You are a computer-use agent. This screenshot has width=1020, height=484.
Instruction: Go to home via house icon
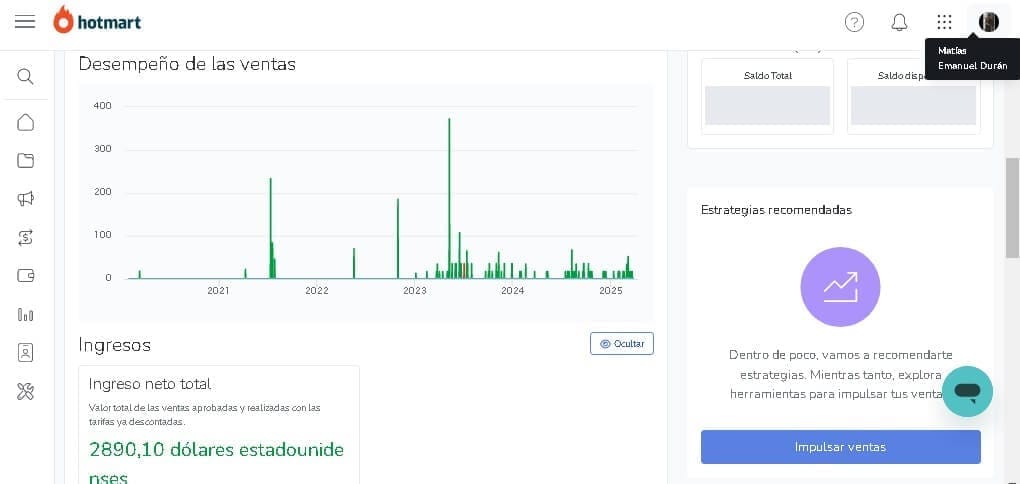coord(26,122)
